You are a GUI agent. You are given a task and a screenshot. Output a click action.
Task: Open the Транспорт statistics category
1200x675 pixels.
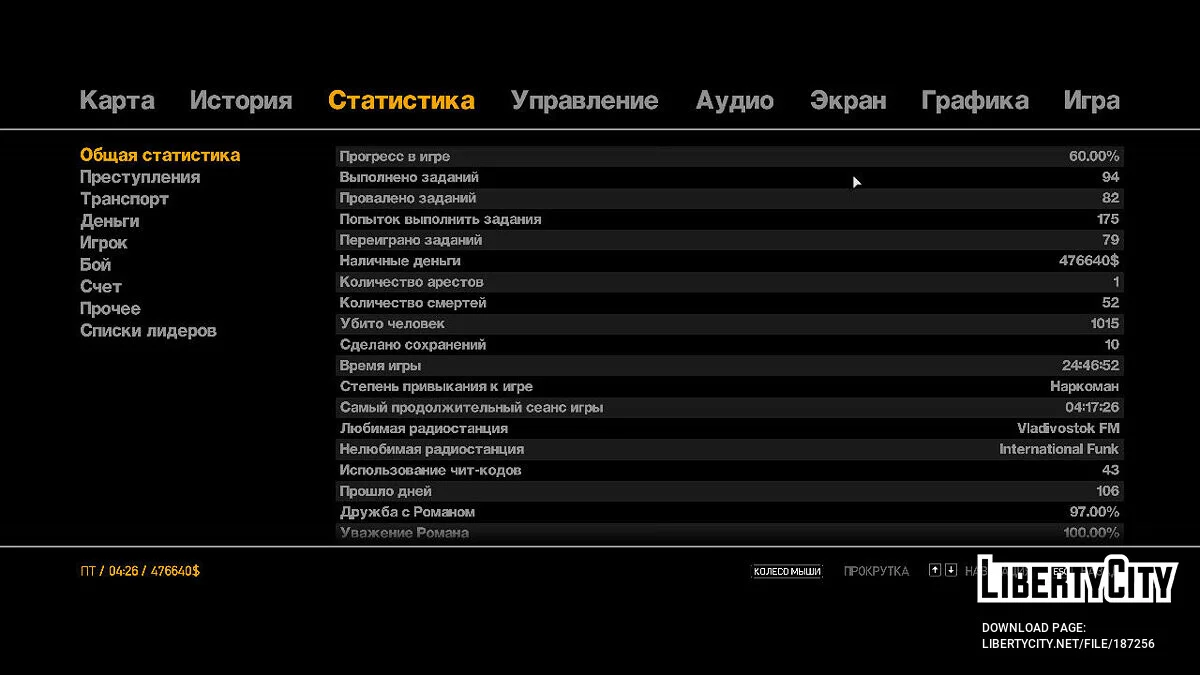coord(124,199)
